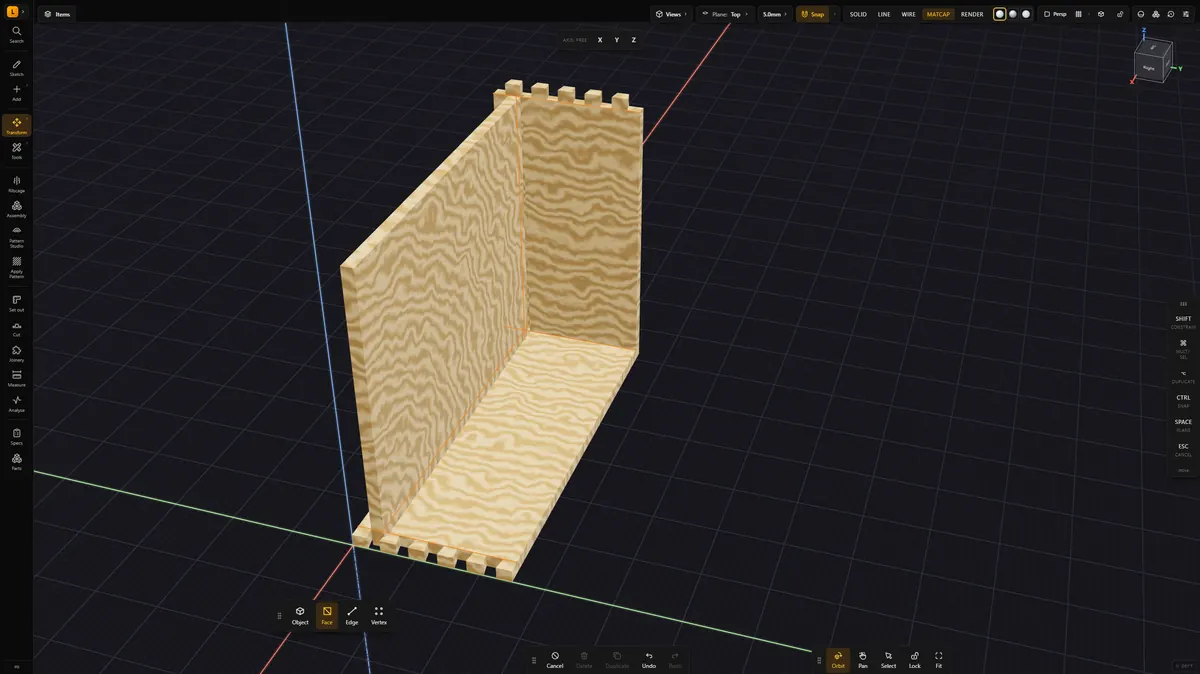Toggle the view Lock
The height and width of the screenshot is (674, 1200).
(x=915, y=660)
